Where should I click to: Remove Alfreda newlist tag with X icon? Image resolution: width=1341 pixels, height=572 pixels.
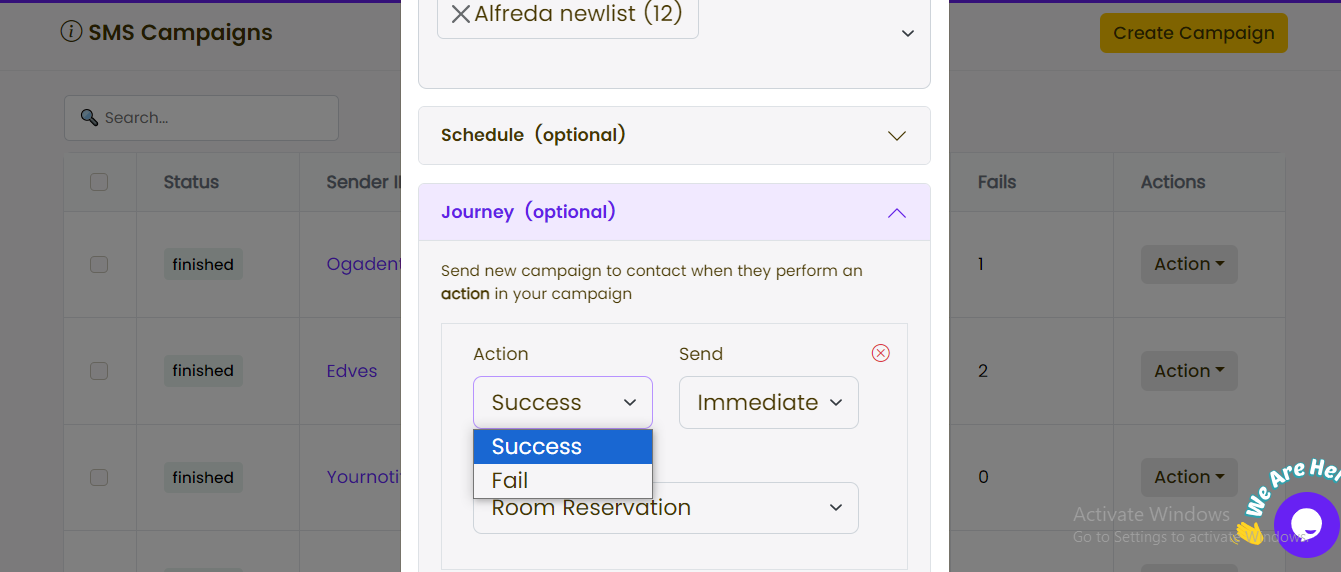[460, 14]
